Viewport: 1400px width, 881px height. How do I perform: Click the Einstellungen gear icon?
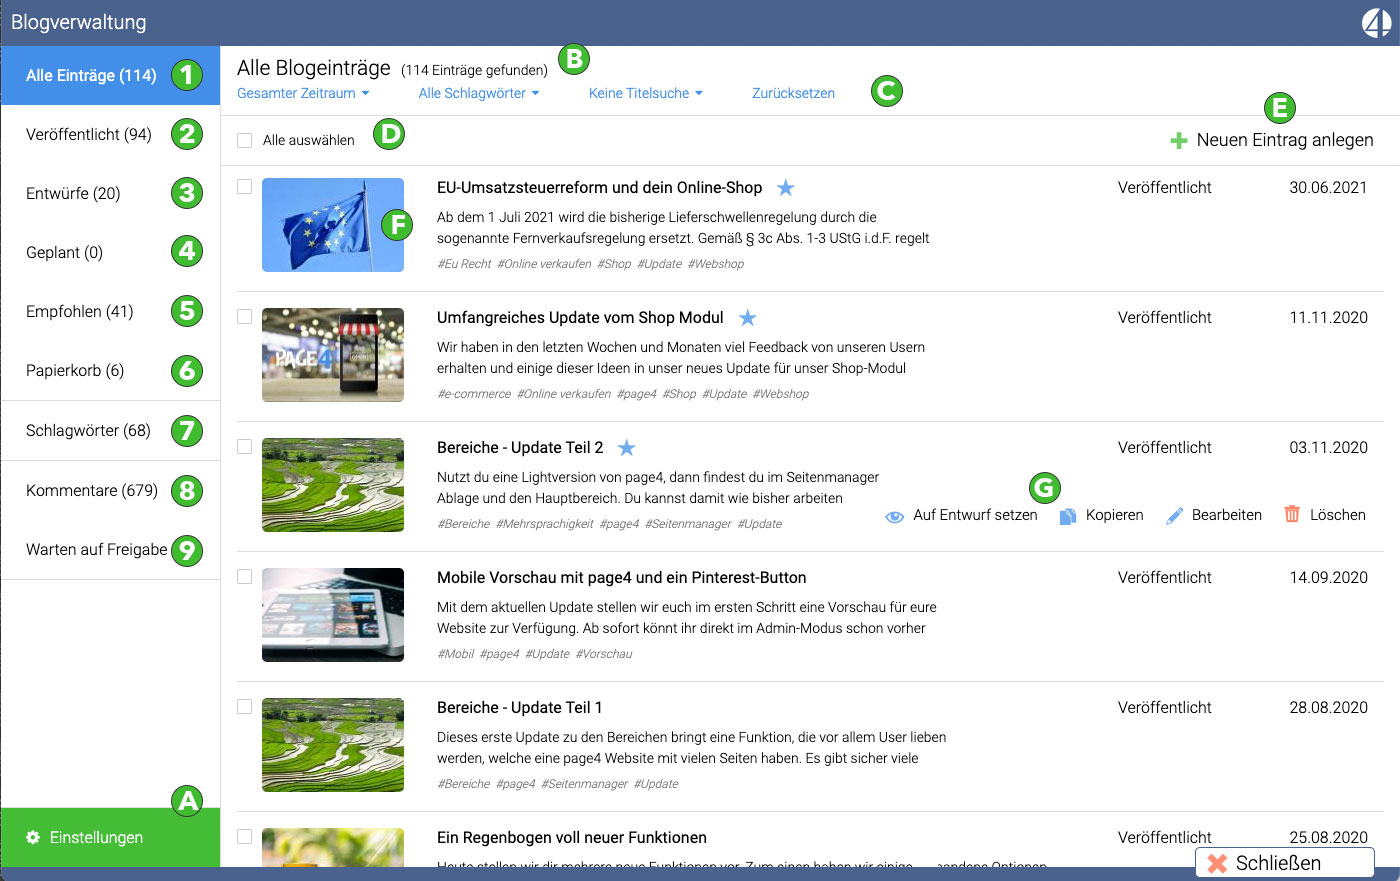coord(33,837)
